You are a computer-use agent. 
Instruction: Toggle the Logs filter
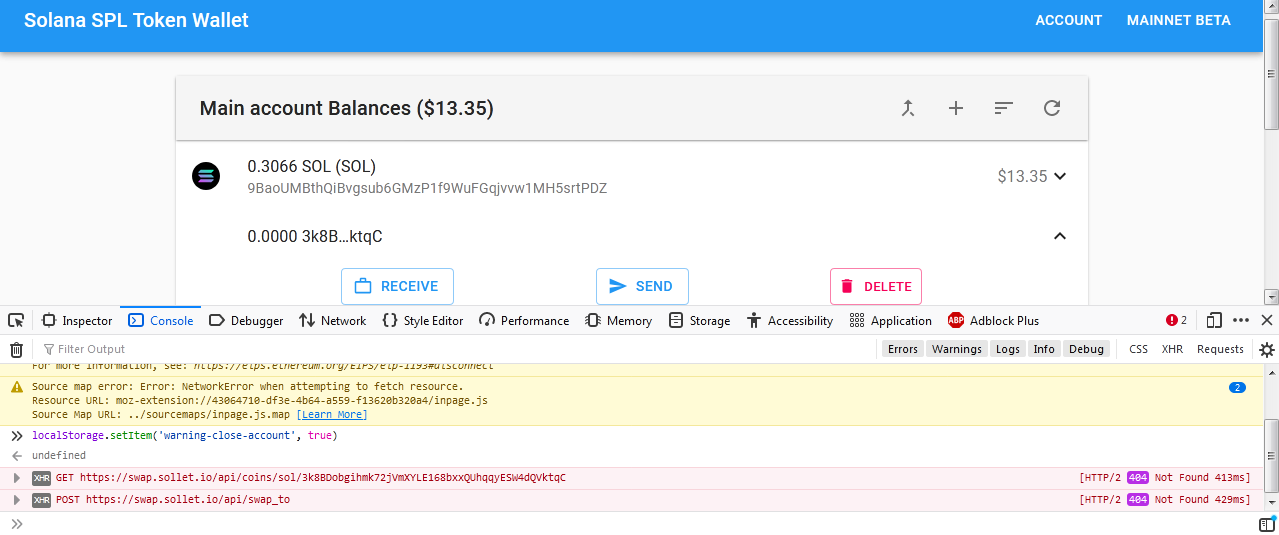1008,349
